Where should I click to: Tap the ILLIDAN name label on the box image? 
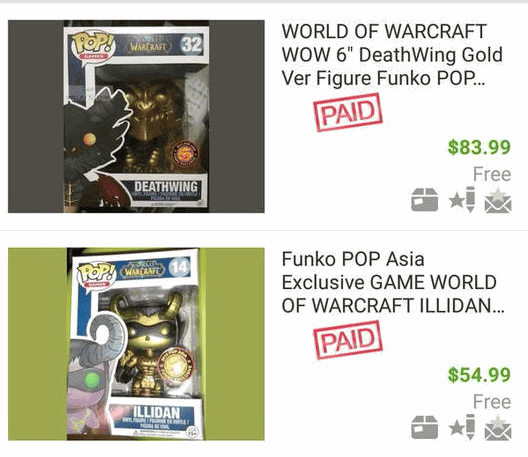[x=157, y=412]
